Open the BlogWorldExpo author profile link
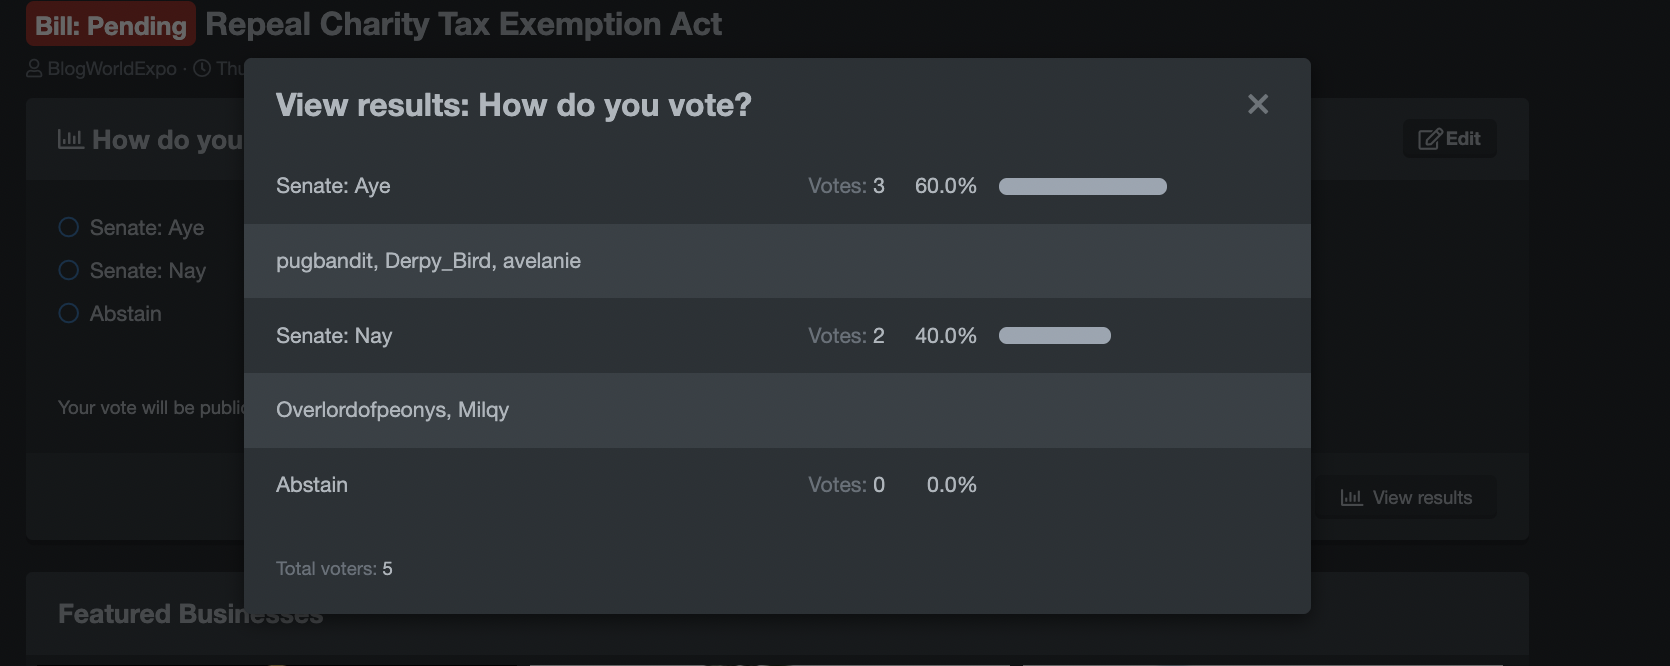This screenshot has width=1670, height=666. click(112, 68)
